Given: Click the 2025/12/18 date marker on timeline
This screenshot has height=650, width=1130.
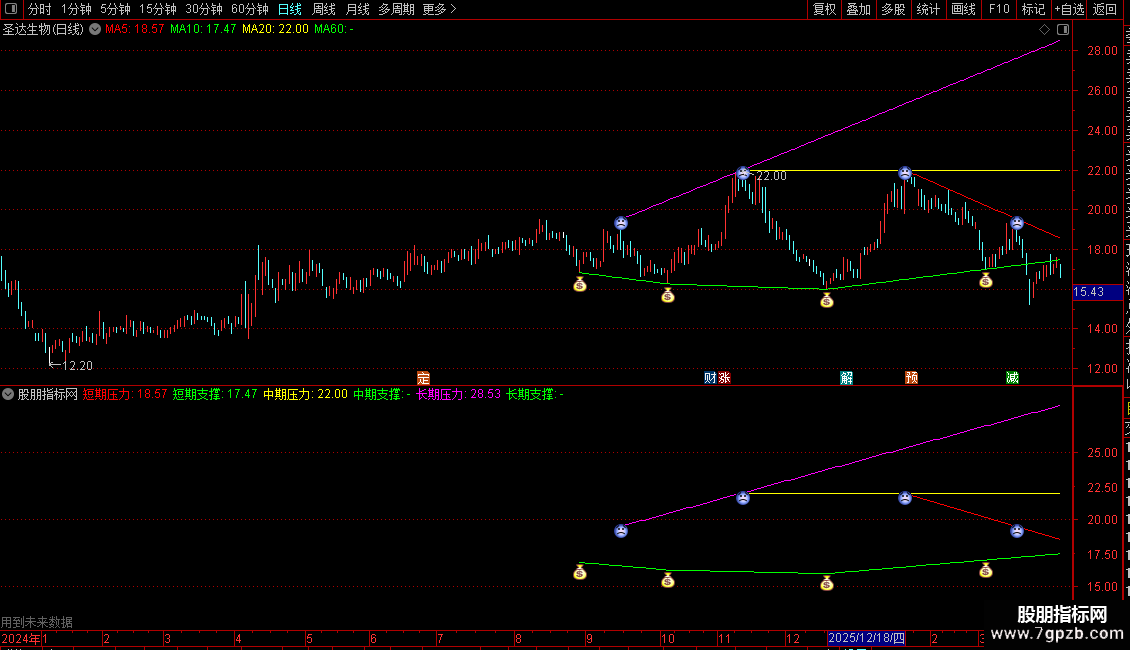Looking at the screenshot, I should 866,638.
